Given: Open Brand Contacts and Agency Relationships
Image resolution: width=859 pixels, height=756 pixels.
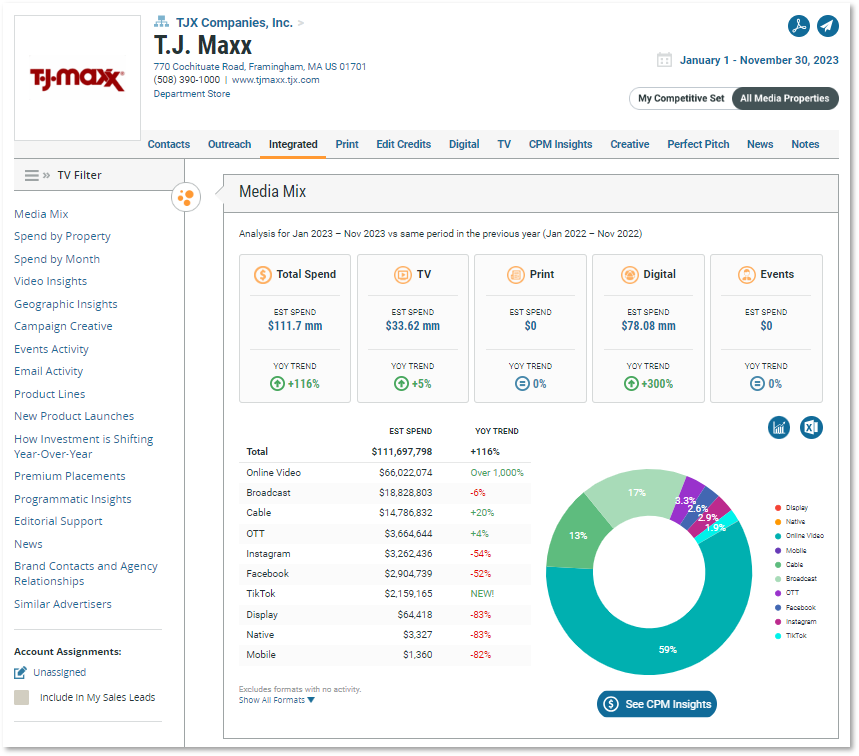Looking at the screenshot, I should tap(86, 574).
